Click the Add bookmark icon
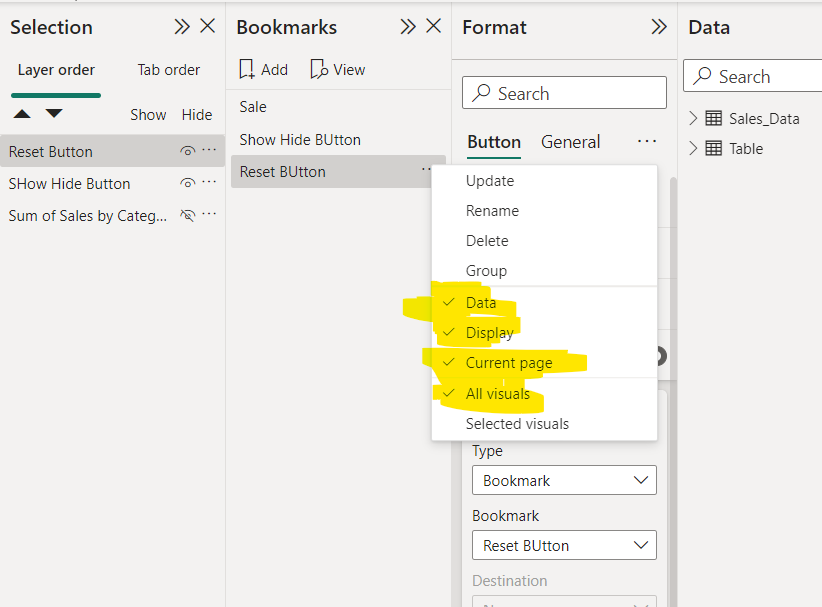 (x=246, y=69)
